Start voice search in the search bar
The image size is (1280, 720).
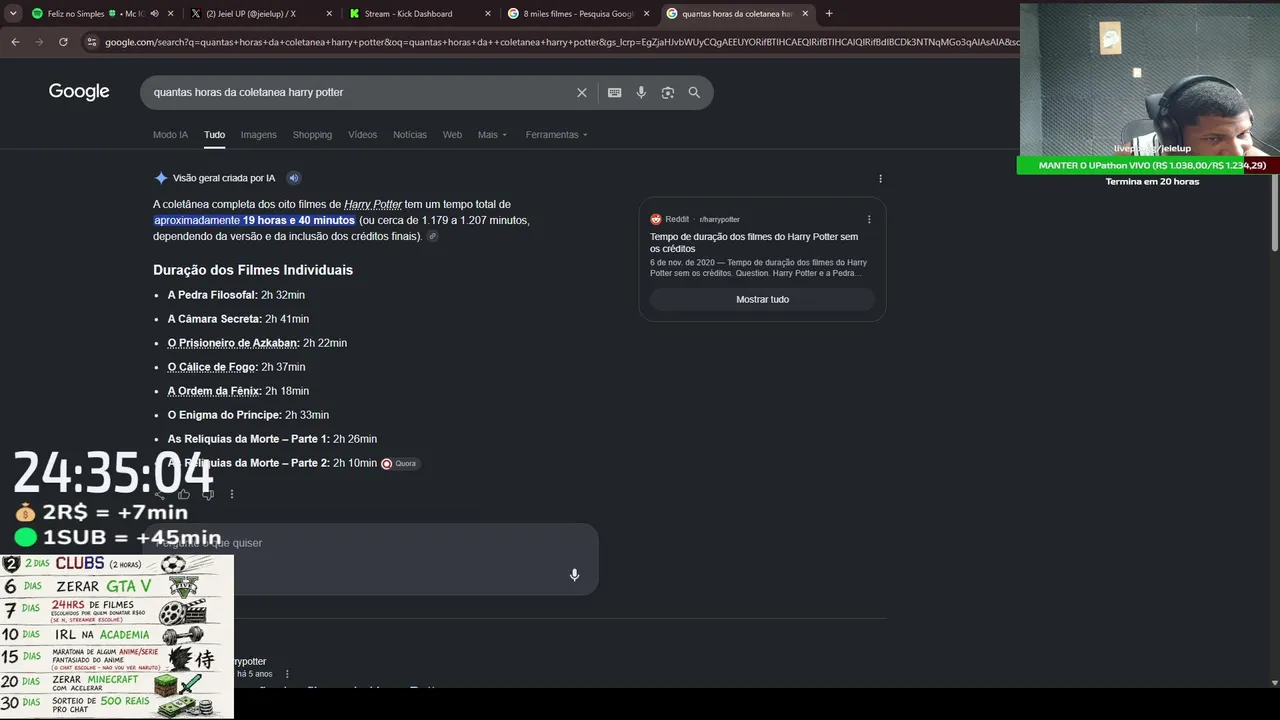click(x=641, y=93)
